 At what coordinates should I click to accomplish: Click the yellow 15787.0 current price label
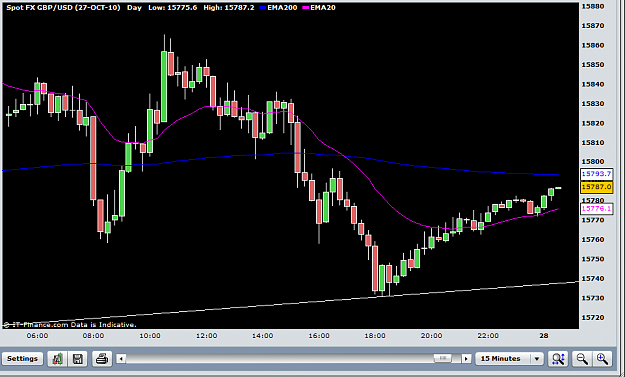(596, 187)
